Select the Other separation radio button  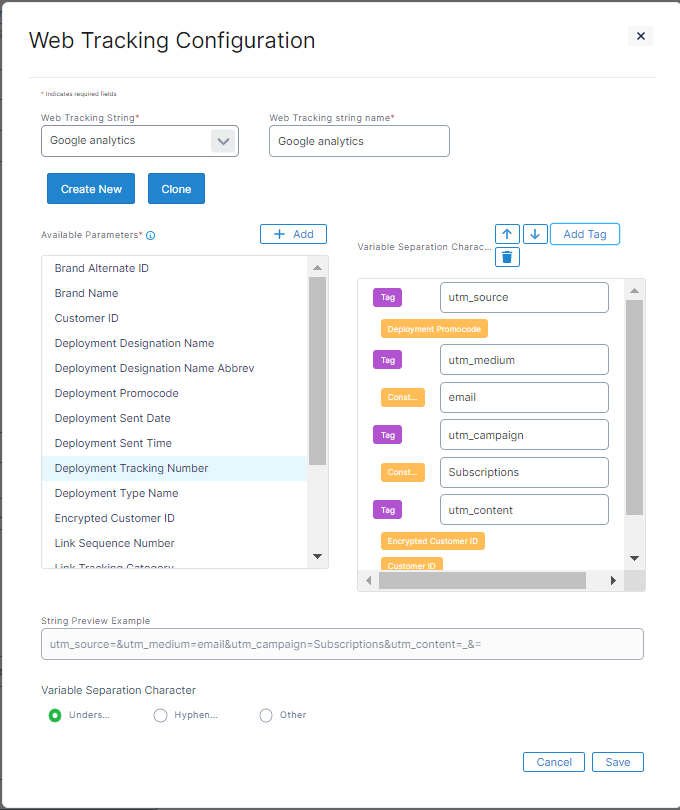tap(266, 715)
